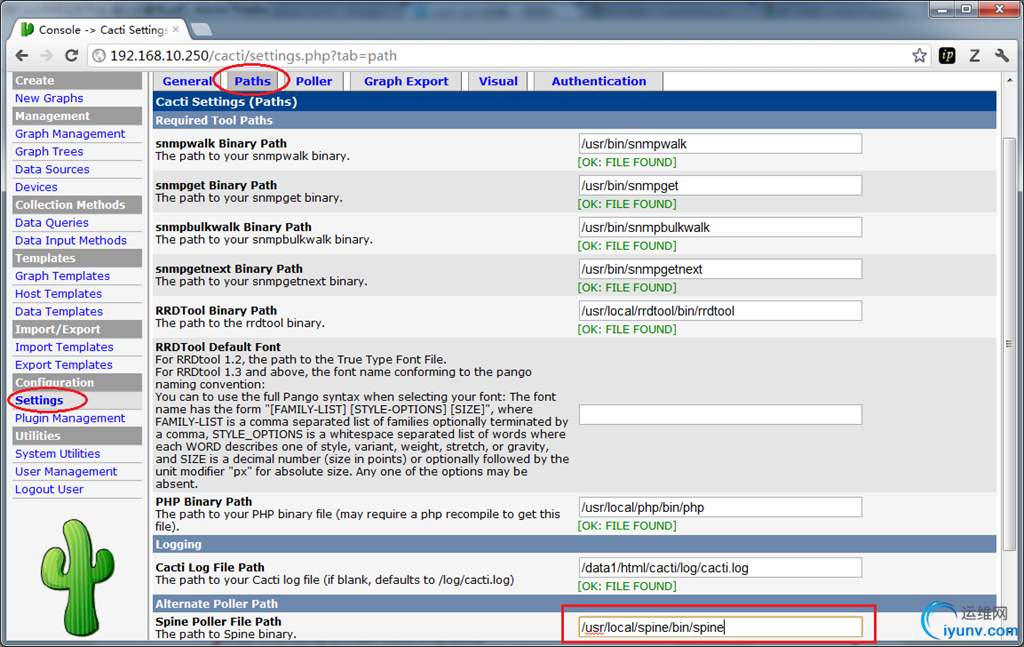Viewport: 1024px width, 647px height.
Task: Edit the PHP Binary Path field
Action: click(x=720, y=507)
